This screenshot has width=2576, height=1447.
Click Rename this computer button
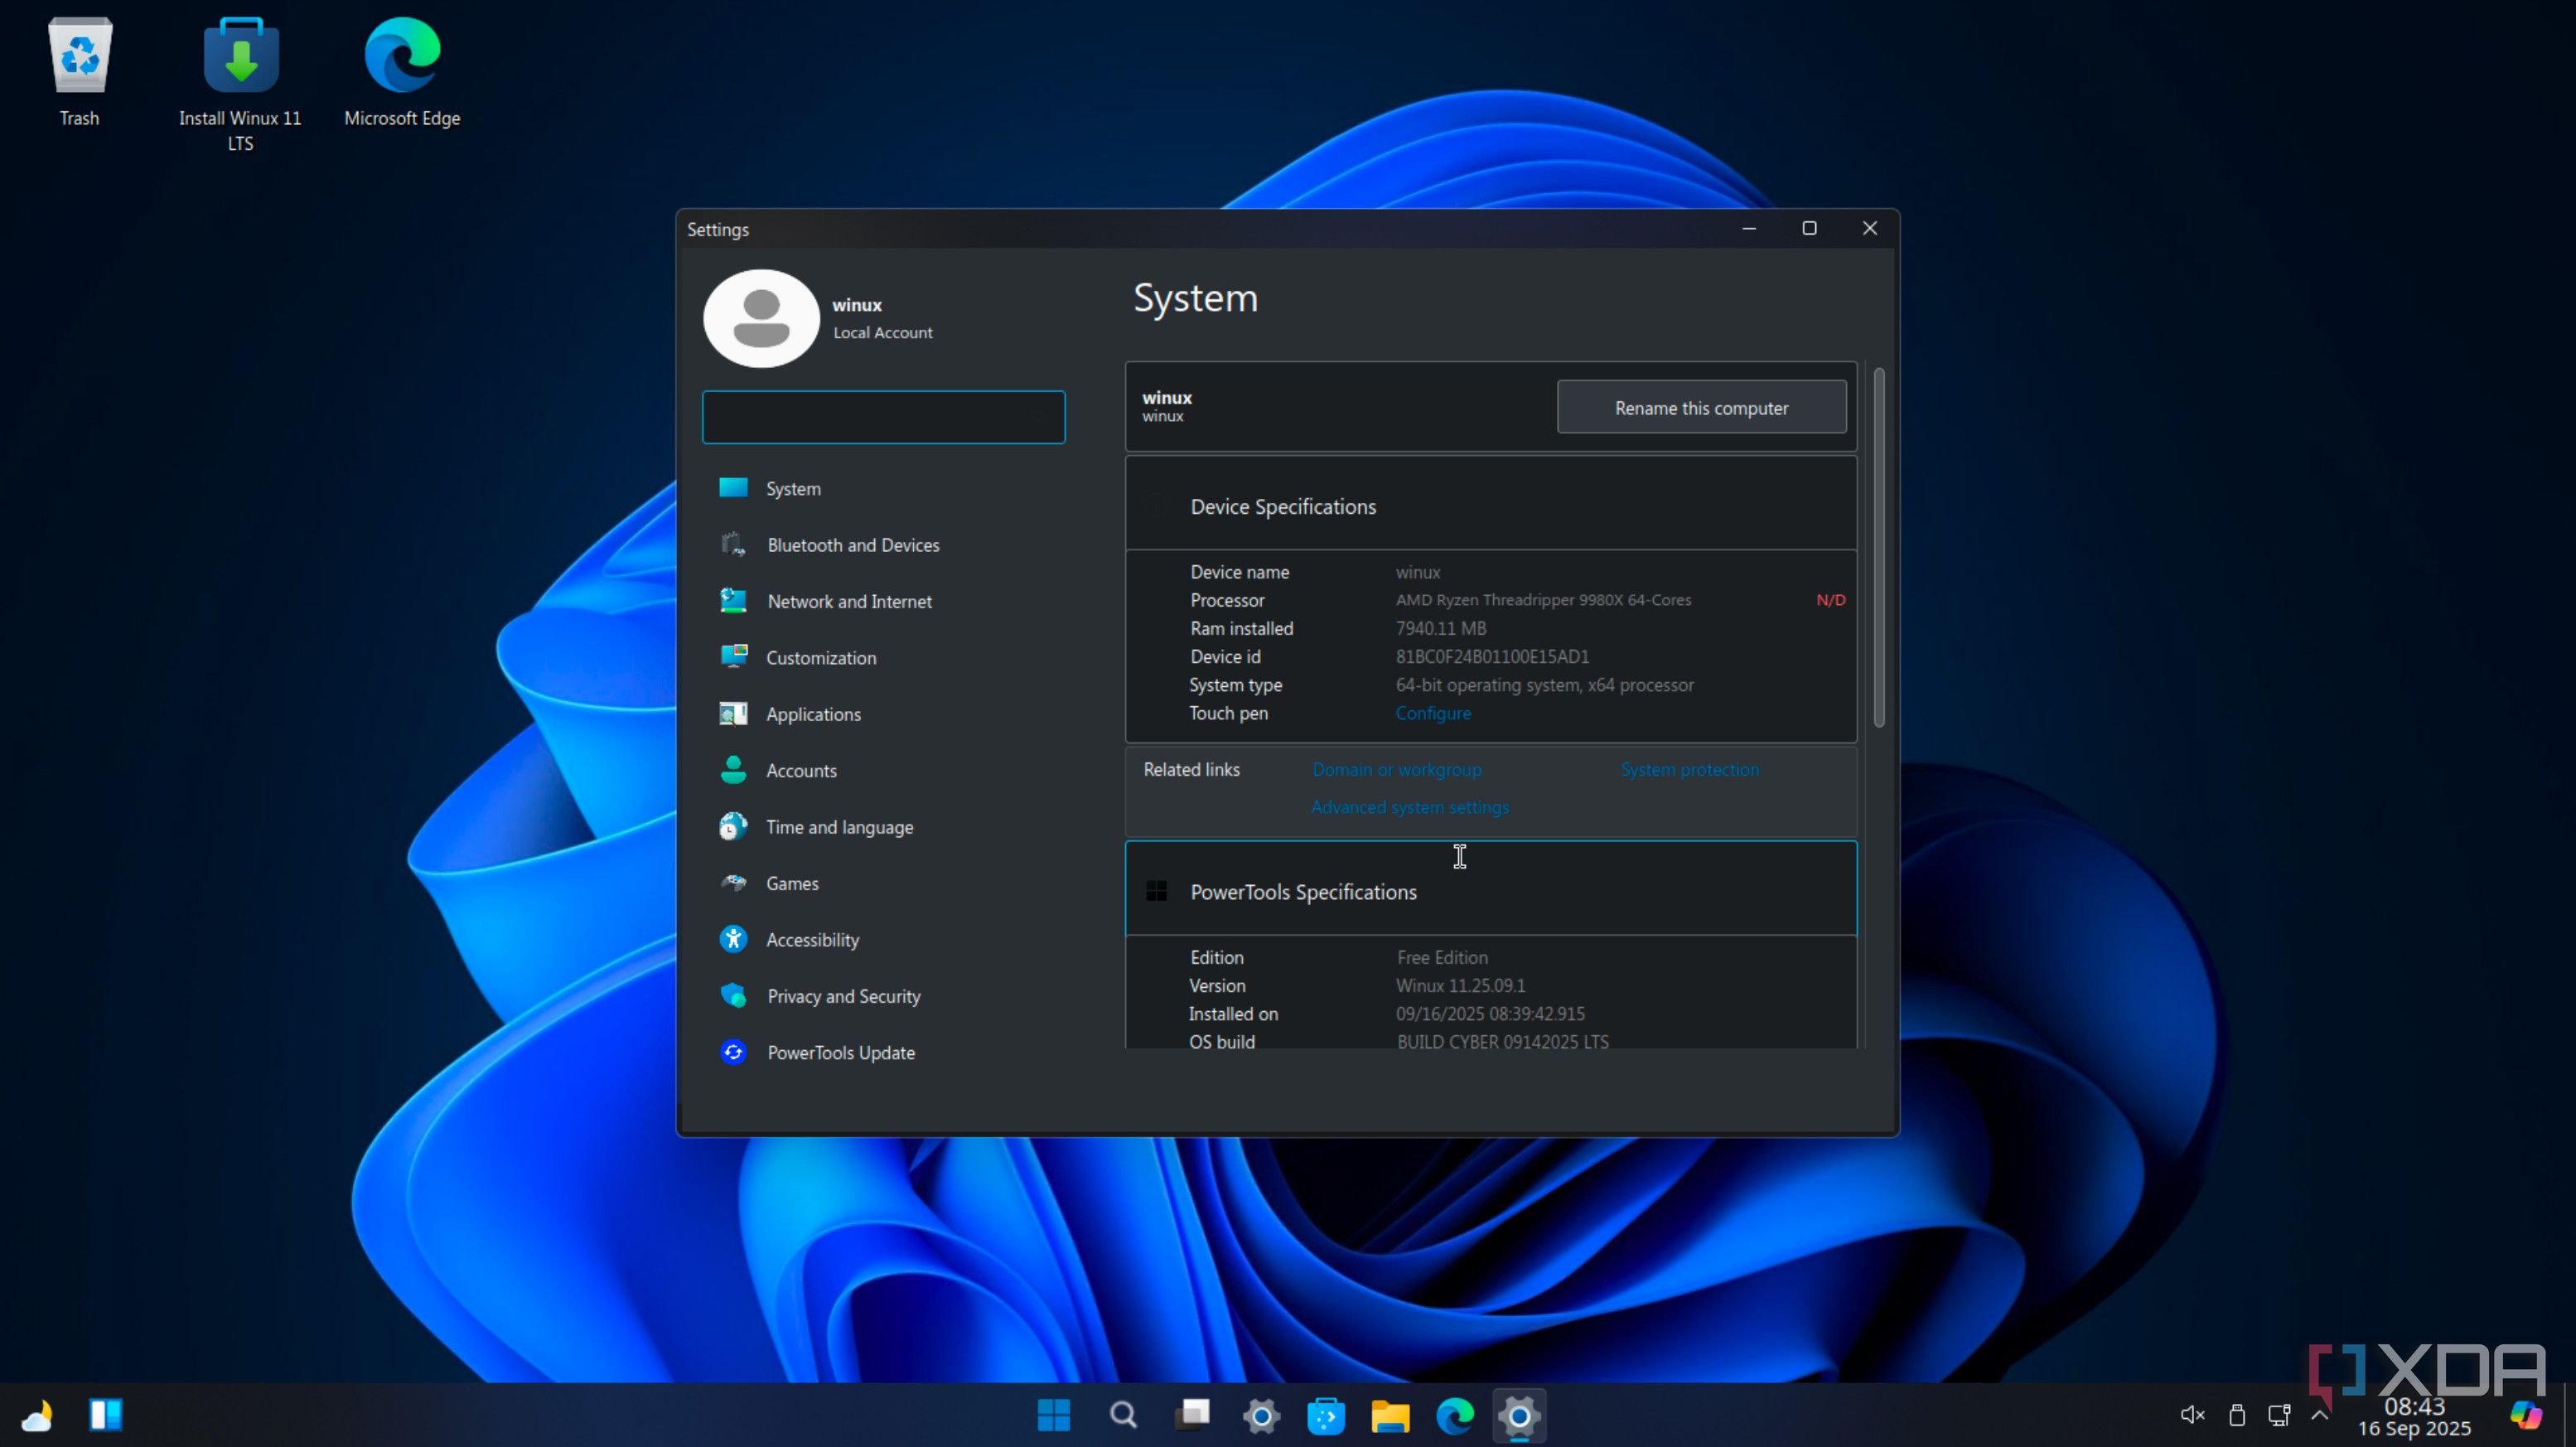point(1701,407)
